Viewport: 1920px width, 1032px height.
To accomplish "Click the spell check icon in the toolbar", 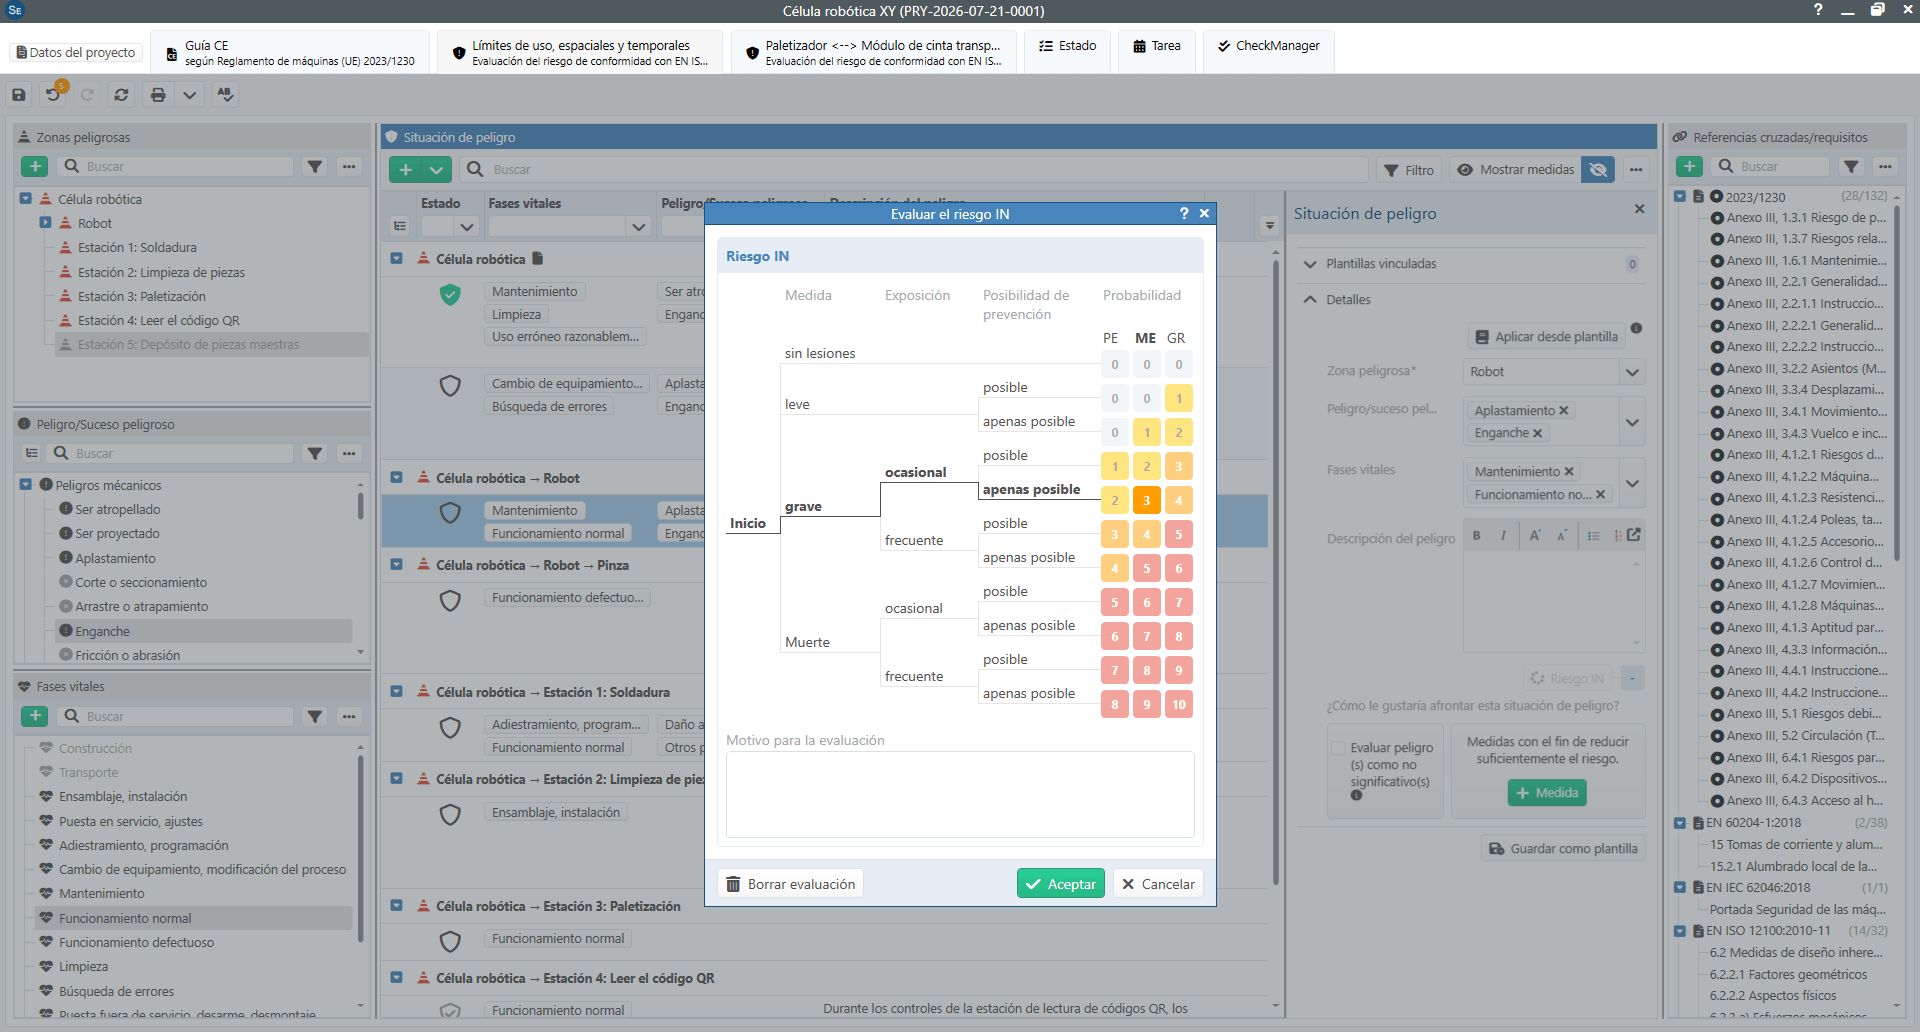I will pos(225,95).
